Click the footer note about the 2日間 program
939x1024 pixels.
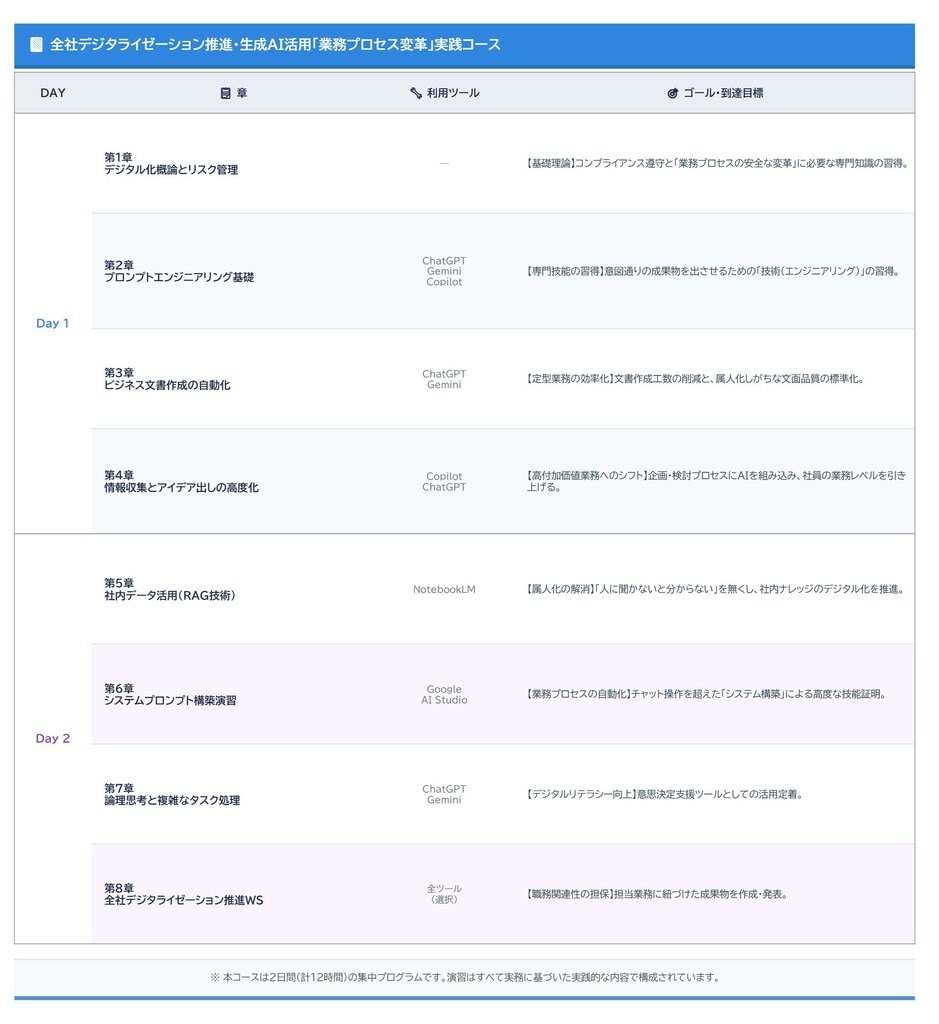point(464,977)
